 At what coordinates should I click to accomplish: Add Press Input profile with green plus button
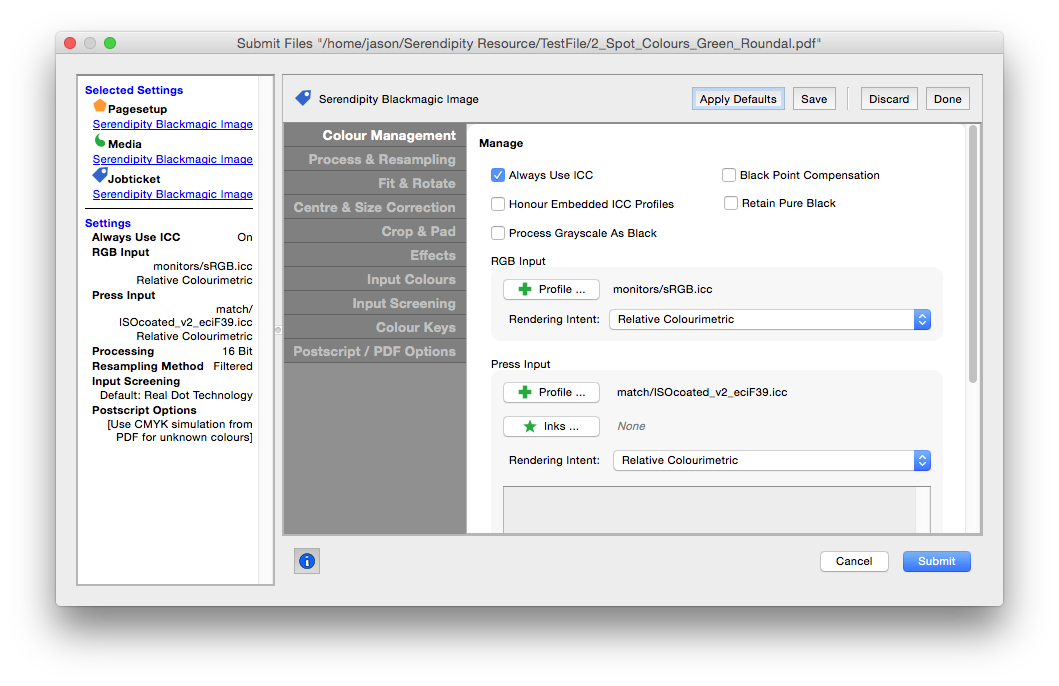coord(551,392)
